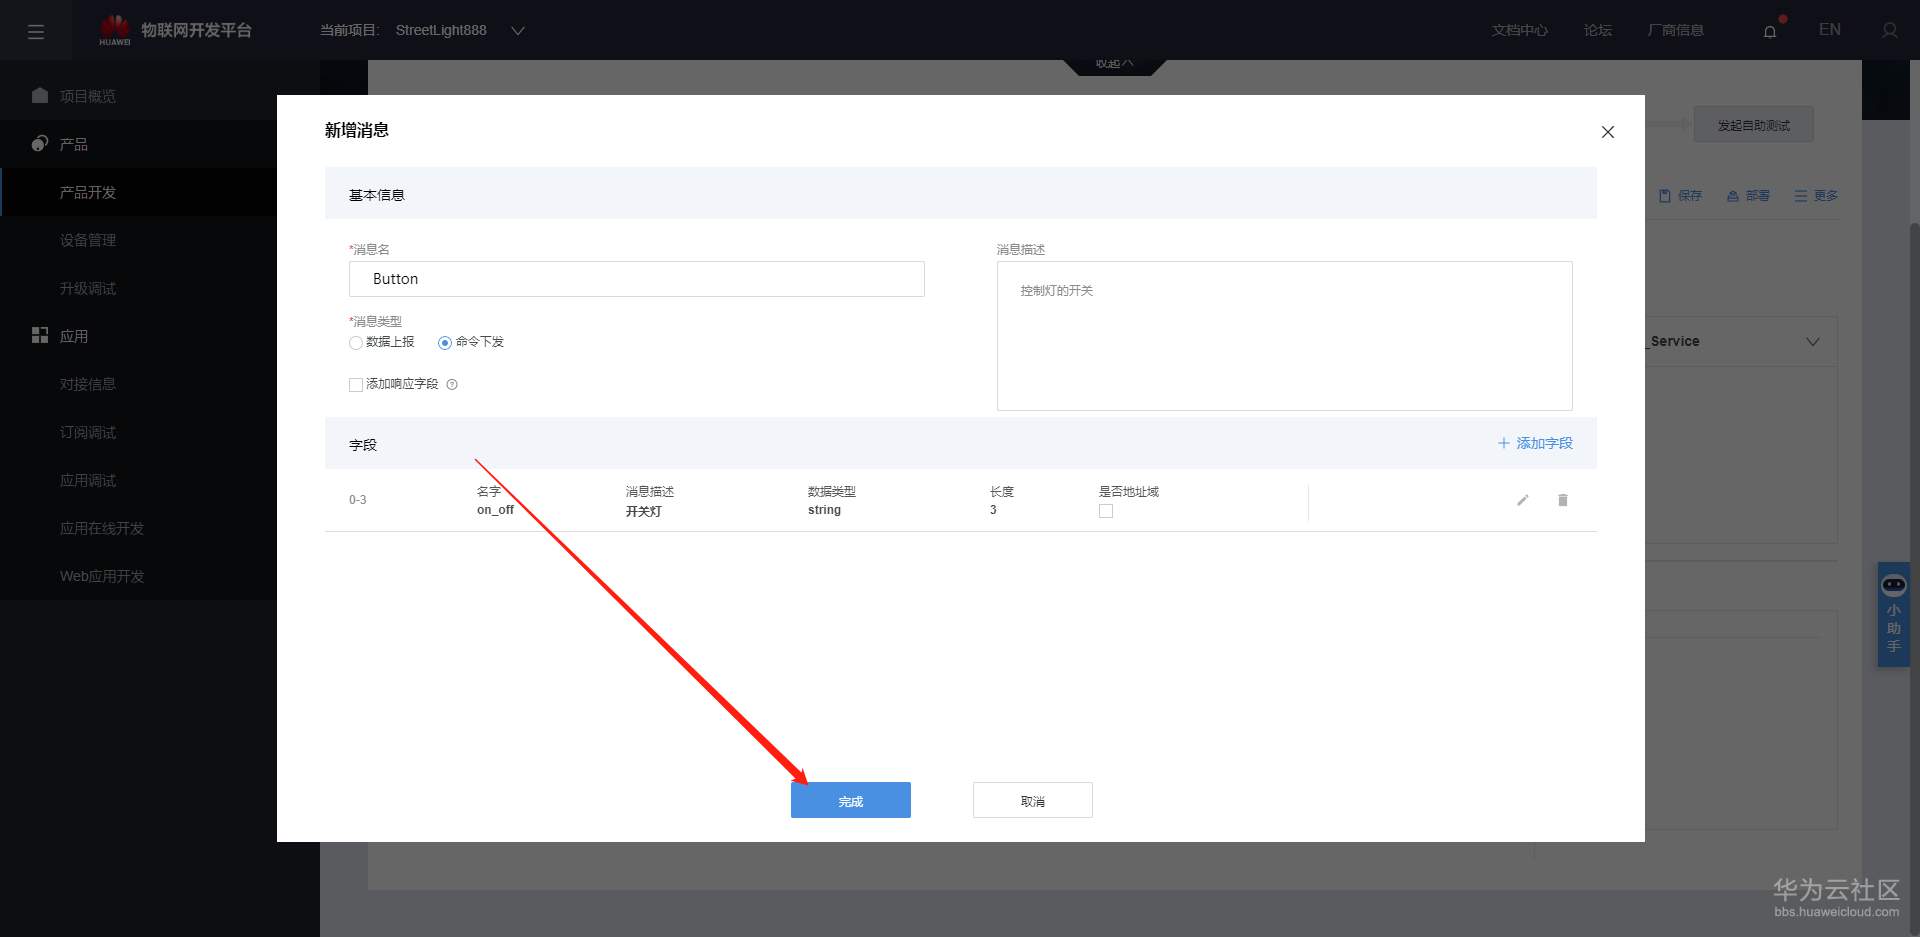Switch language using the EN button

pos(1830,30)
